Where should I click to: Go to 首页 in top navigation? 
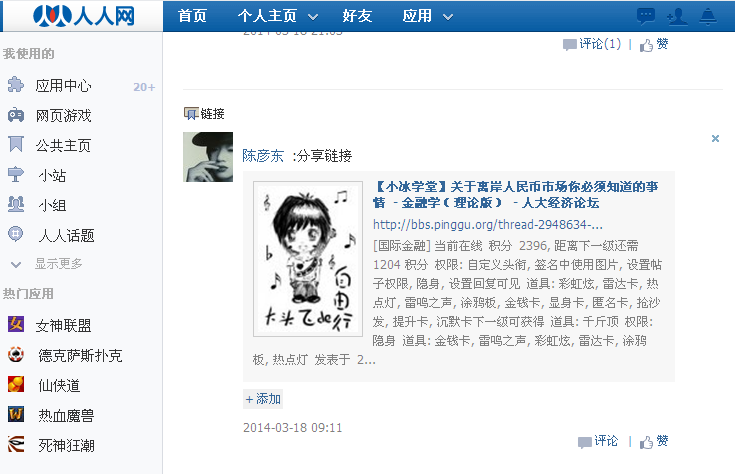192,16
